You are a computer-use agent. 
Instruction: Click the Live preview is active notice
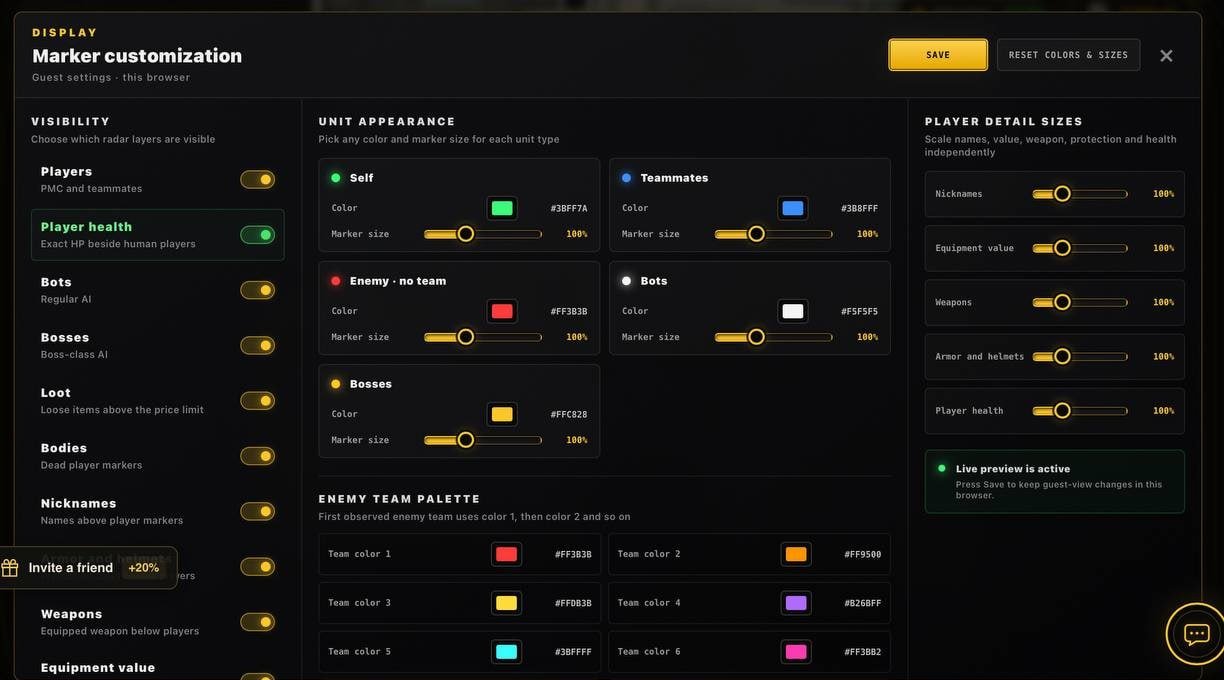(1055, 482)
